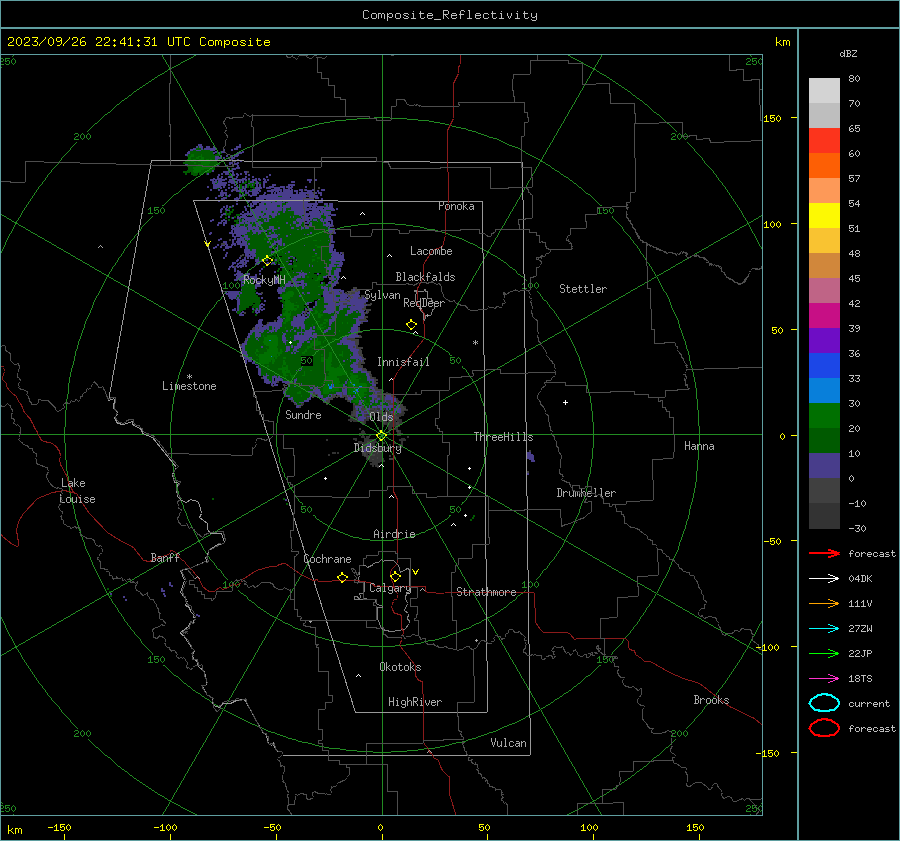The height and width of the screenshot is (841, 900).
Task: Click the orange 111V arrow icon
Action: pyautogui.click(x=824, y=603)
